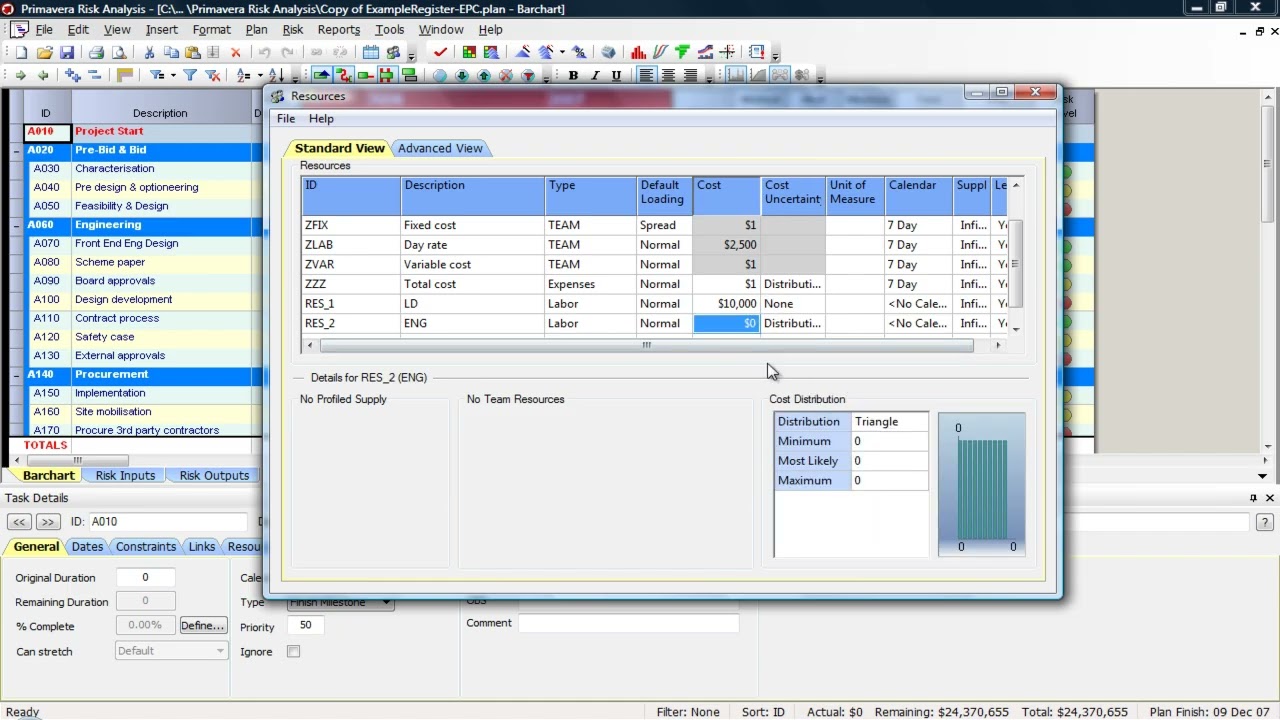Image resolution: width=1280 pixels, height=720 pixels.
Task: Click the green right arrow indent icon
Action: (x=20, y=75)
